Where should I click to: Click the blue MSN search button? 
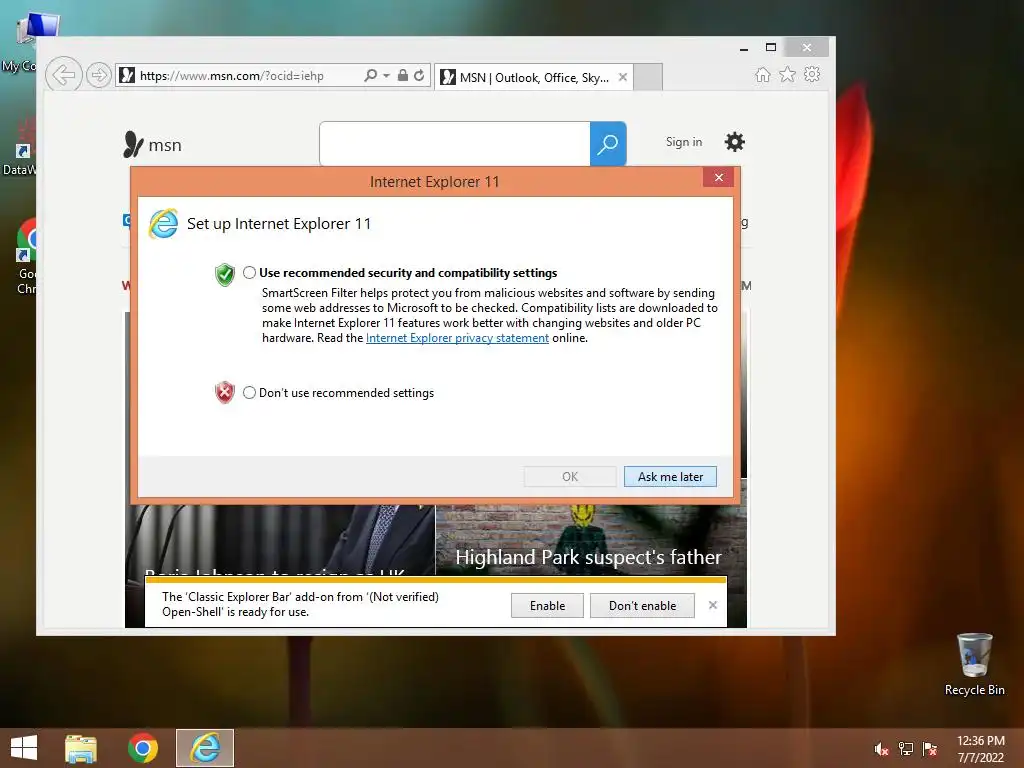click(x=608, y=144)
